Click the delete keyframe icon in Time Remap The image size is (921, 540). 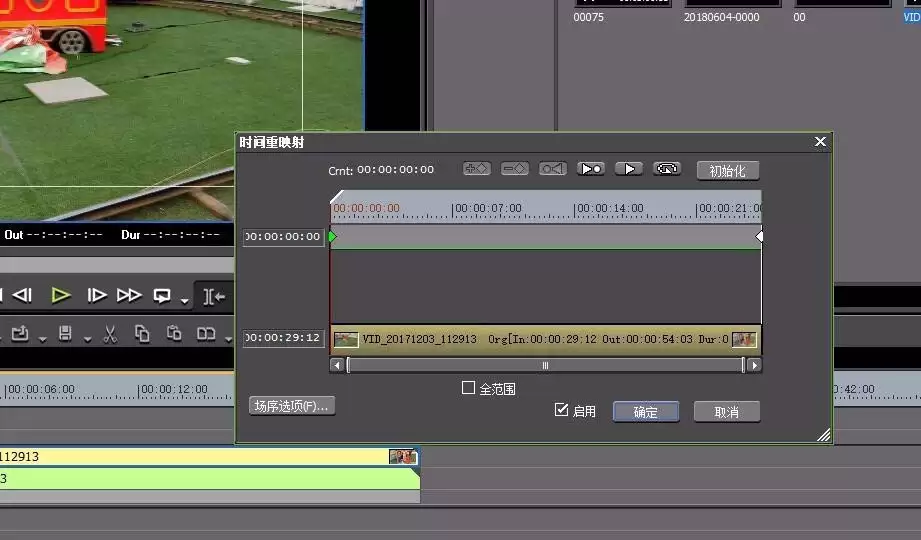515,169
